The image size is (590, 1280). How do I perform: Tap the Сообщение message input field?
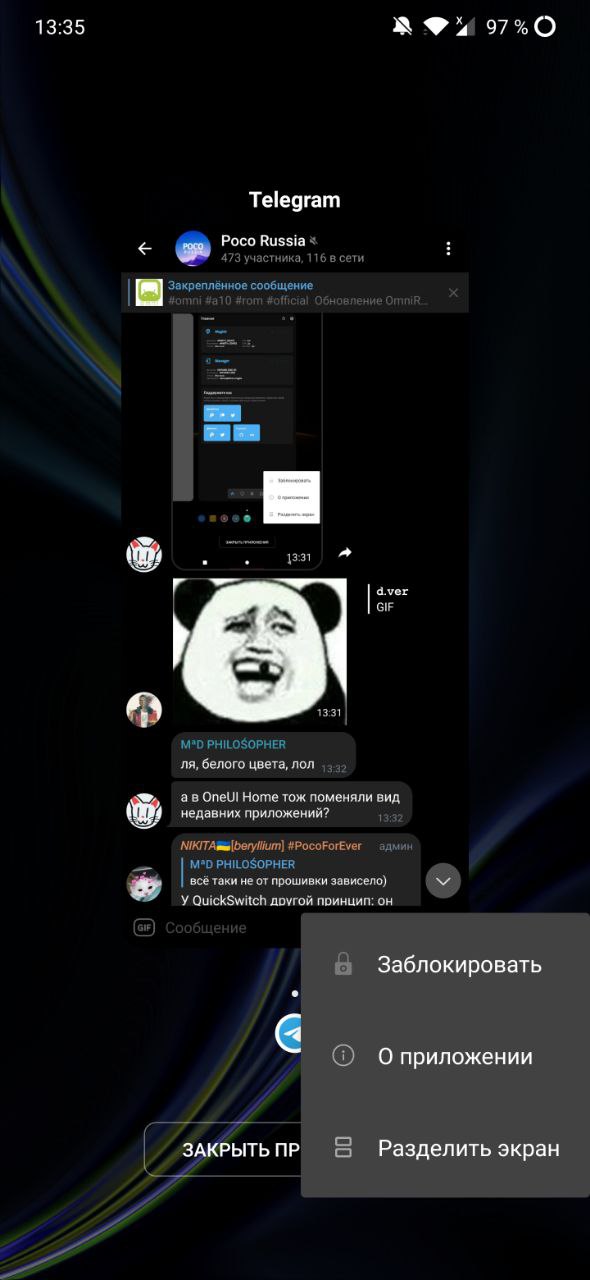[x=206, y=928]
